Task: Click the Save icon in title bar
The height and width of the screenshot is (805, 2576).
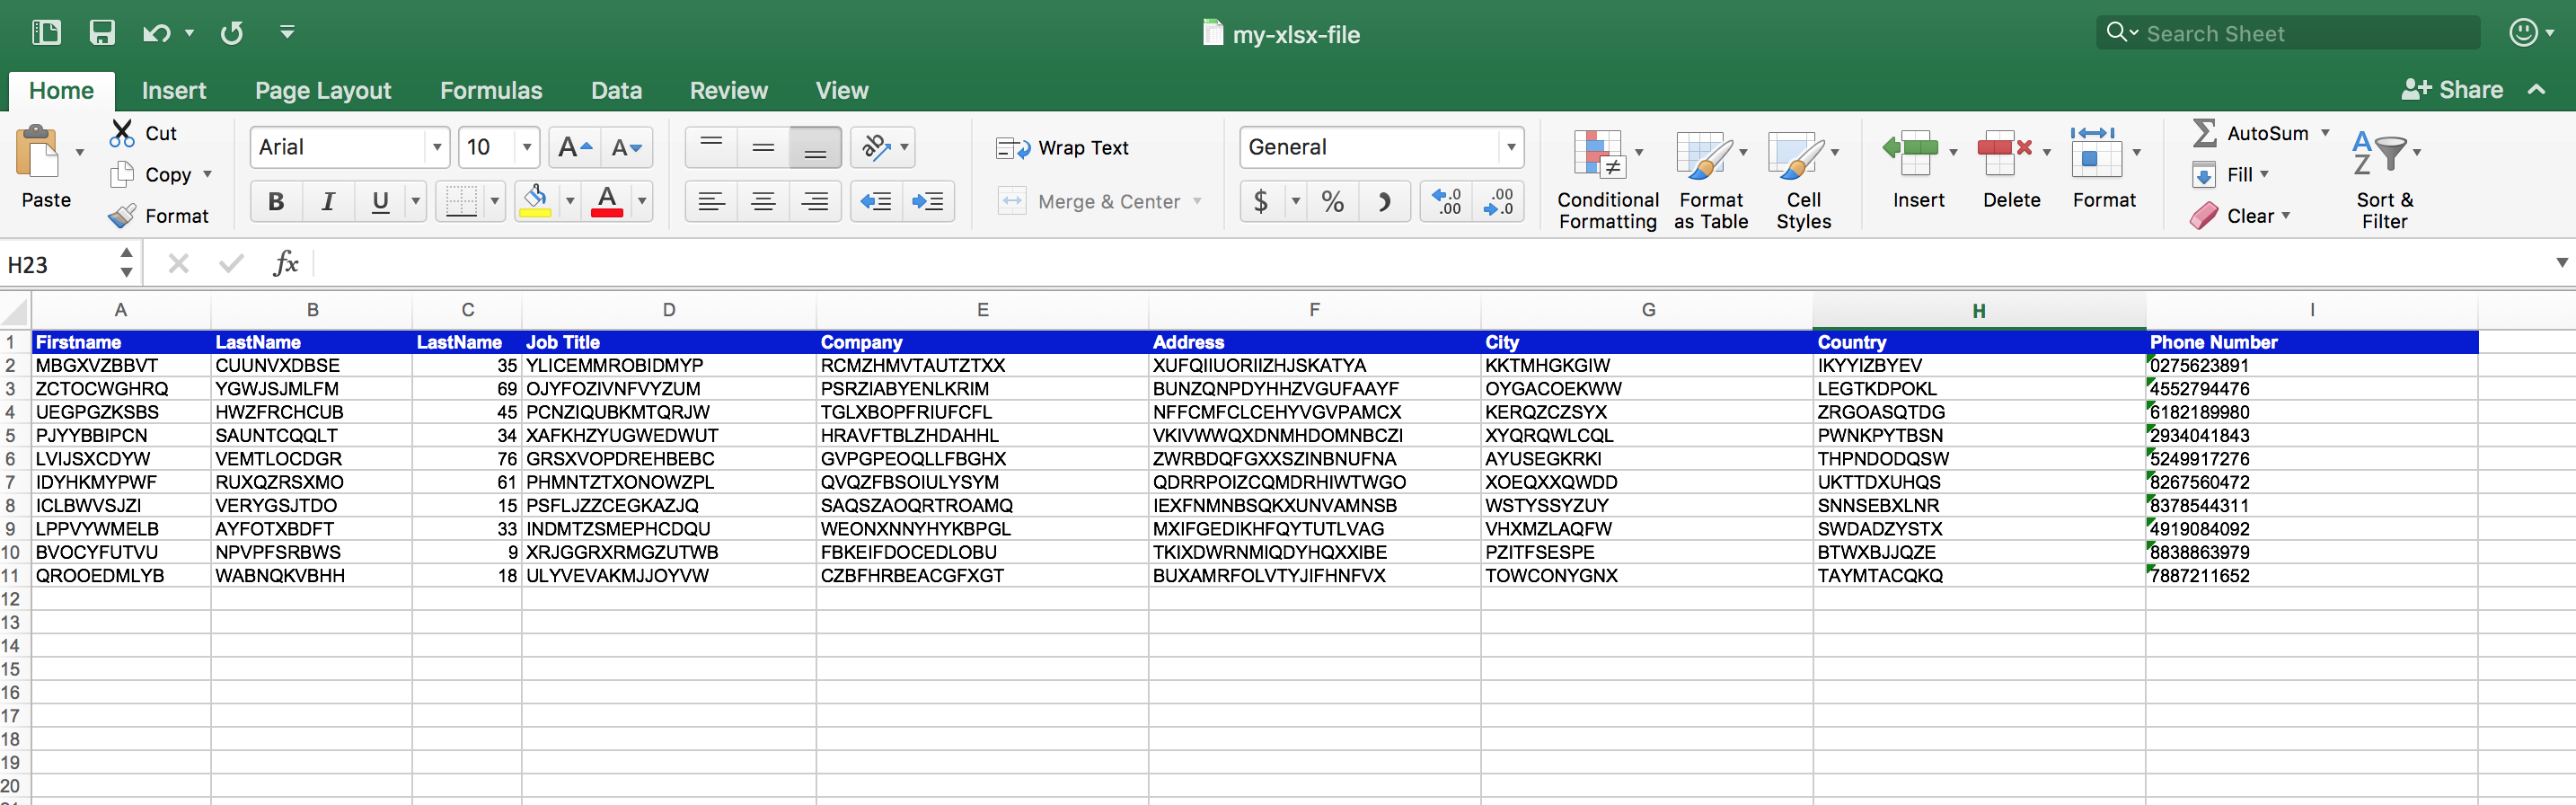Action: [102, 33]
